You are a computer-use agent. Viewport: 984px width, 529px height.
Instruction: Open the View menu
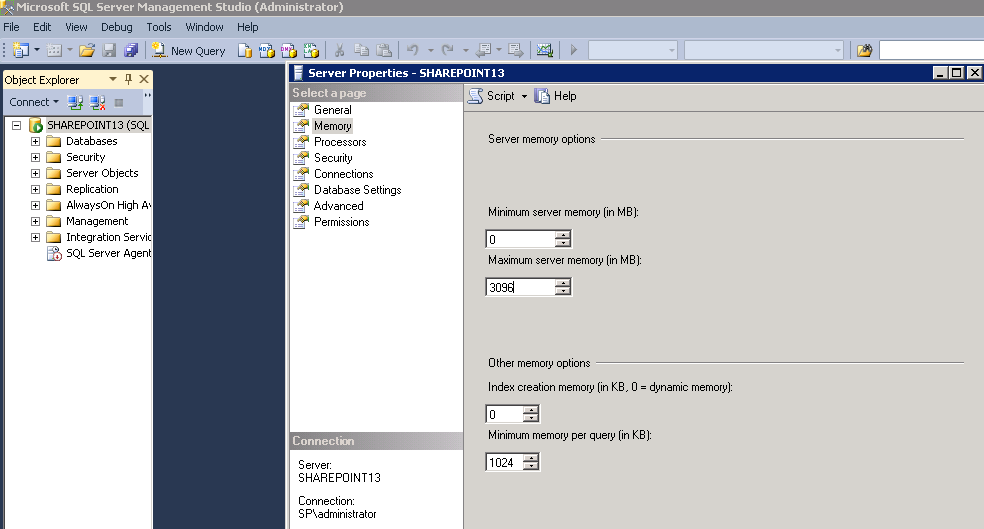77,27
